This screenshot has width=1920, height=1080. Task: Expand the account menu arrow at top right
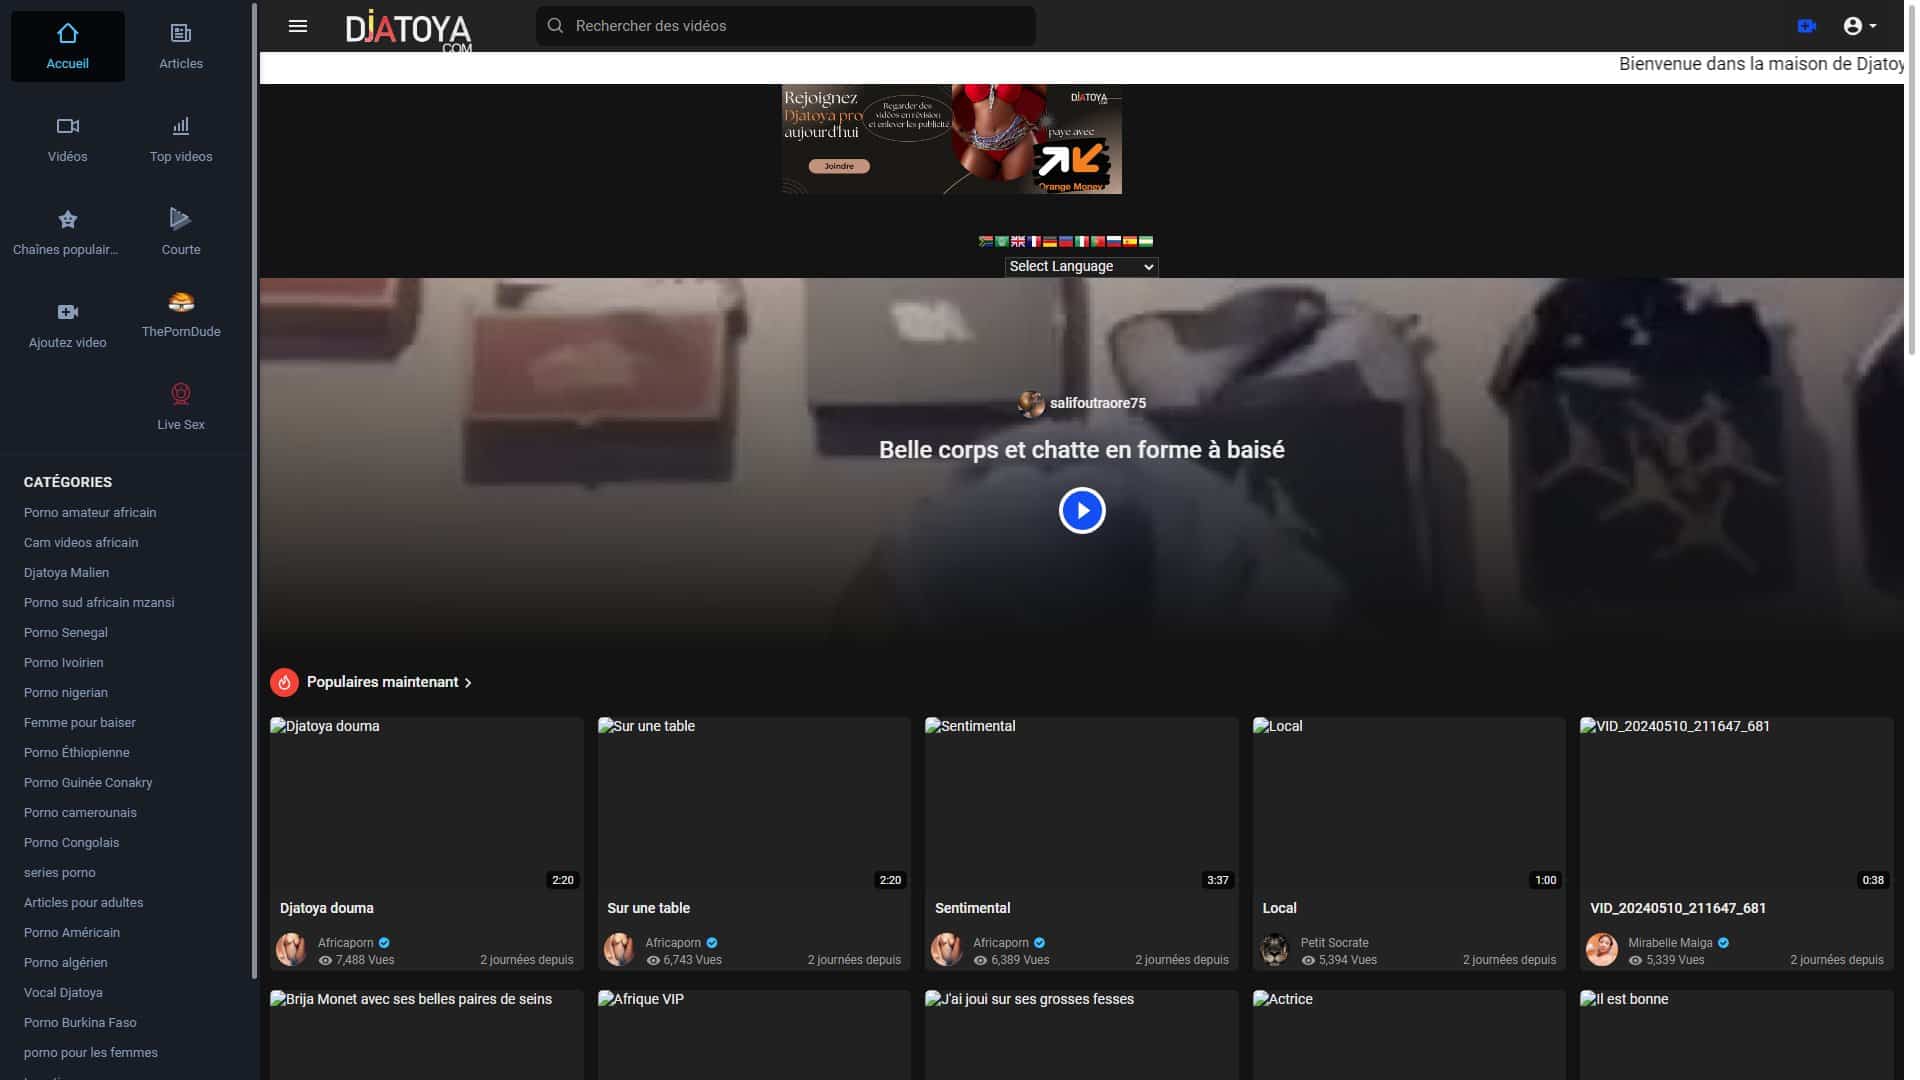(1875, 26)
